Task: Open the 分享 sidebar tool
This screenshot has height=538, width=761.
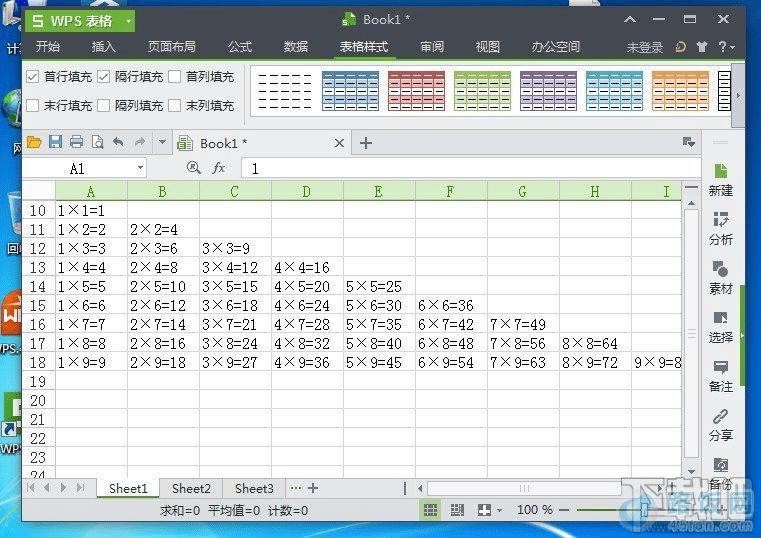Action: tap(721, 425)
